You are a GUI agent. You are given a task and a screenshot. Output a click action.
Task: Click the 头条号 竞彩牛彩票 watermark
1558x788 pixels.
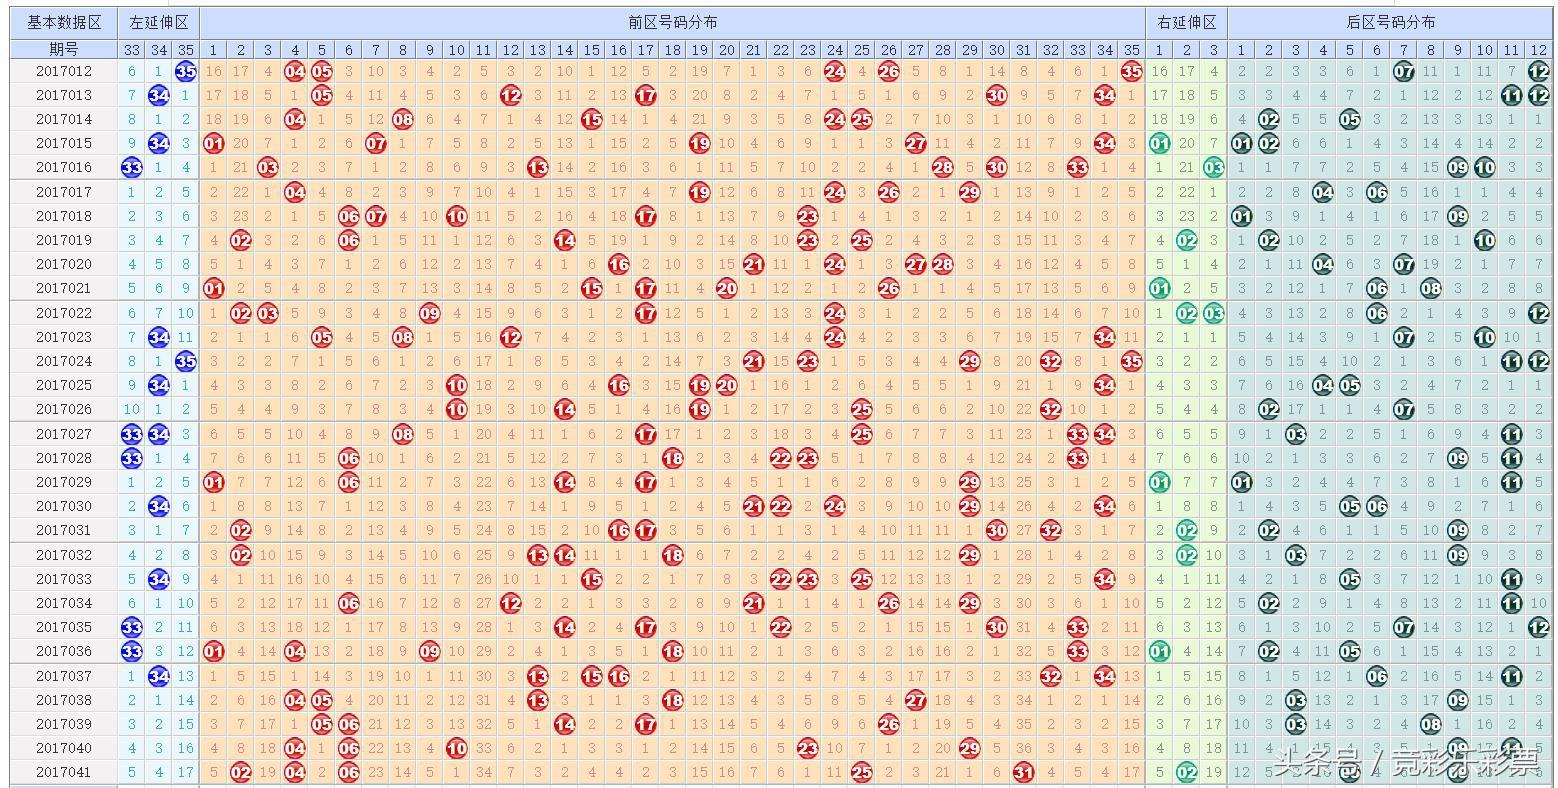pos(1405,764)
